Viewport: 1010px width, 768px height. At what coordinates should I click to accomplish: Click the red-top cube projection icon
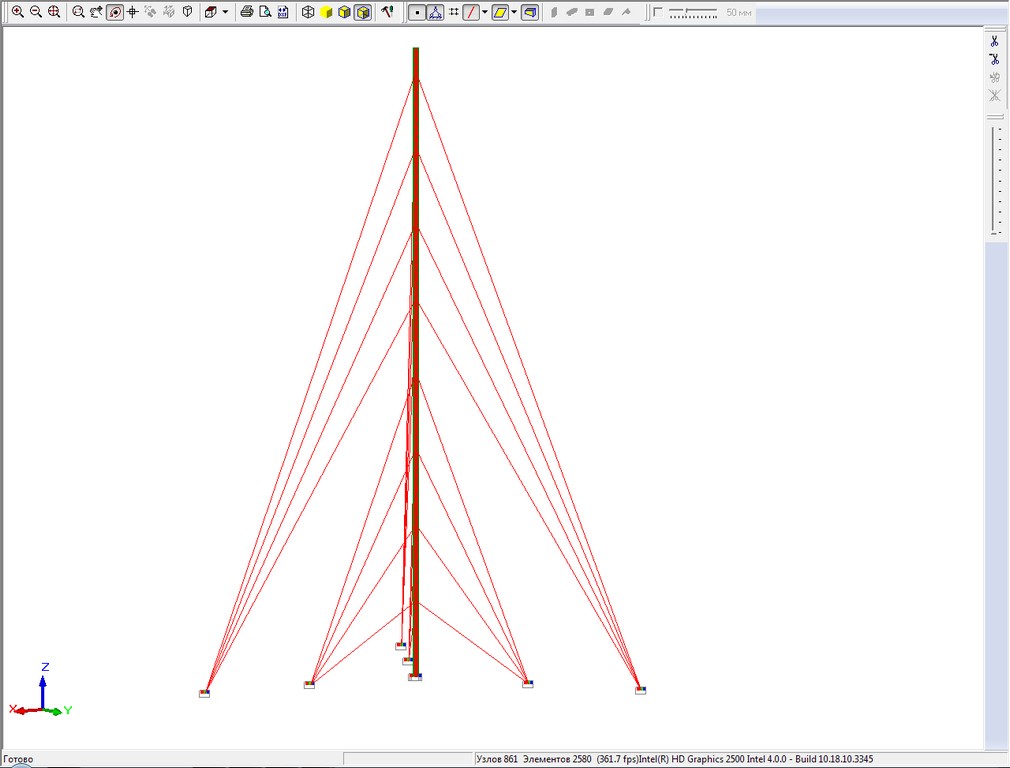[211, 12]
